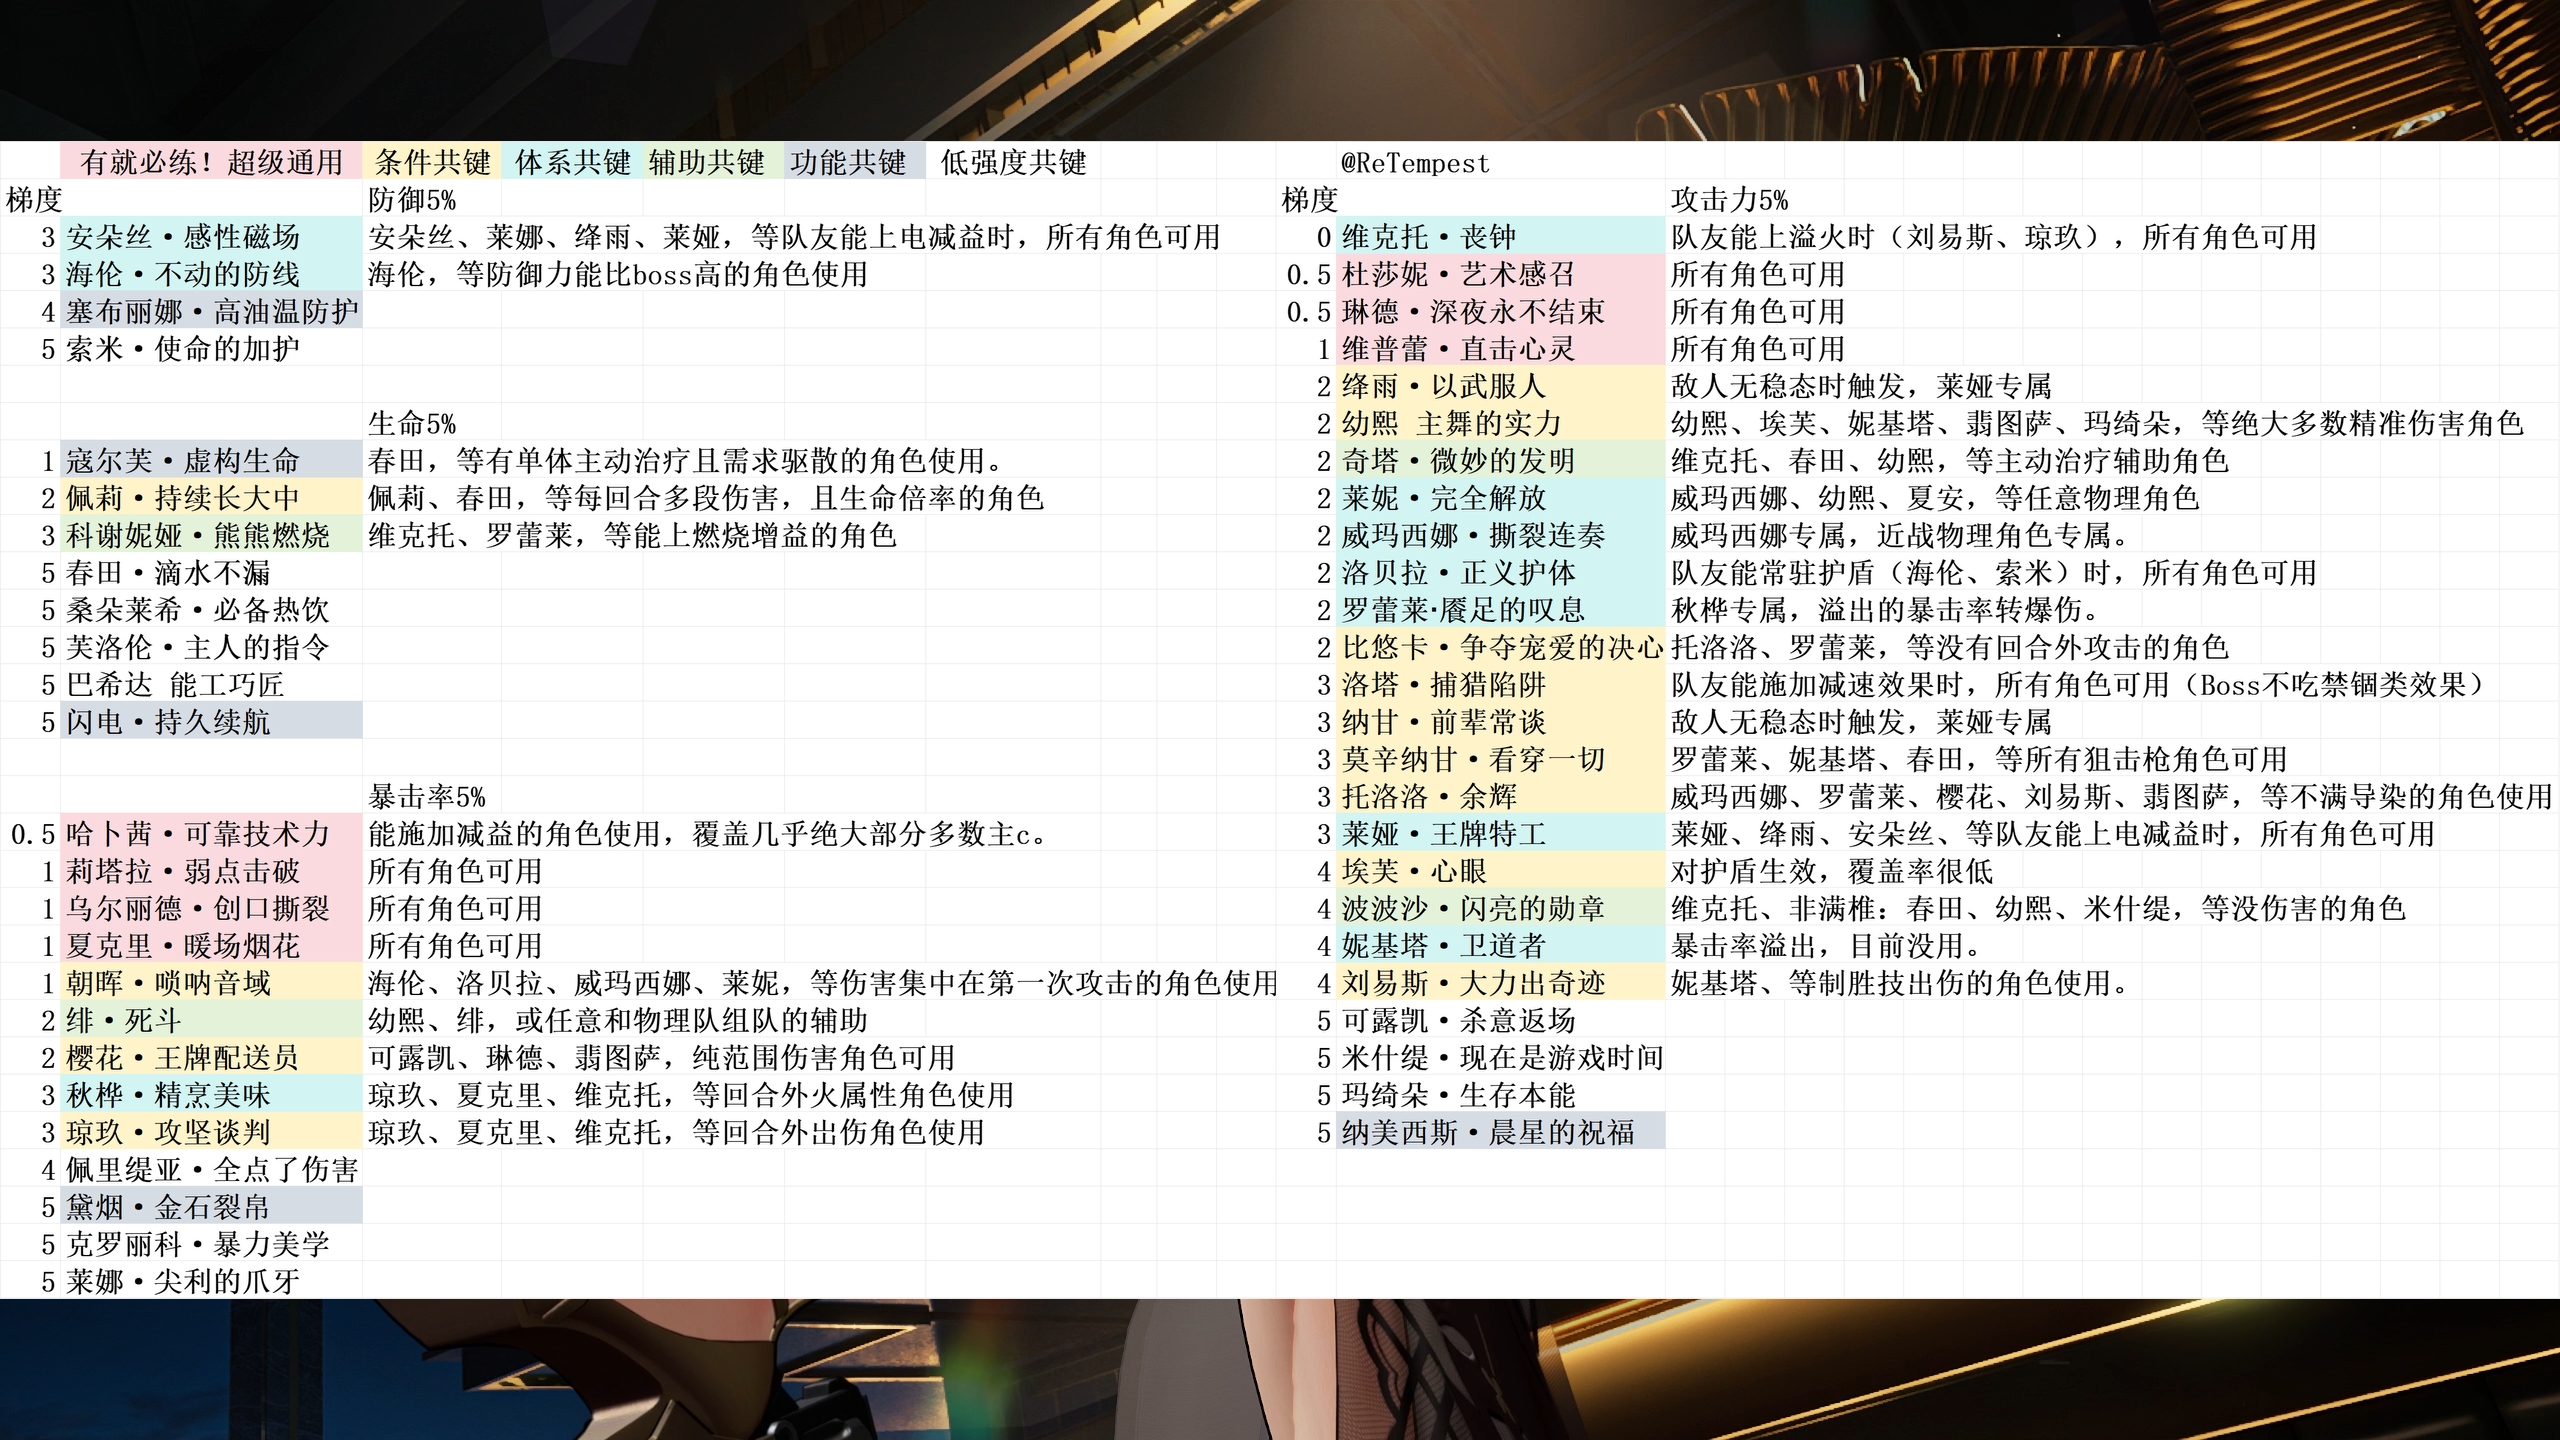
Task: Click the yellow 条件共键 legend cell
Action: (432, 162)
